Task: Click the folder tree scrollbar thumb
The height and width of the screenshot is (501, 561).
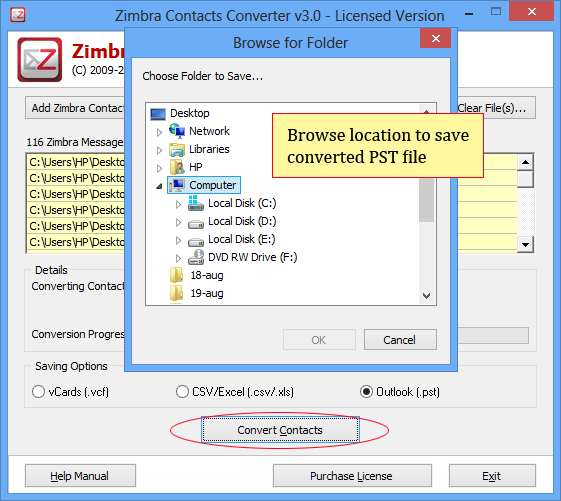Action: [x=426, y=199]
